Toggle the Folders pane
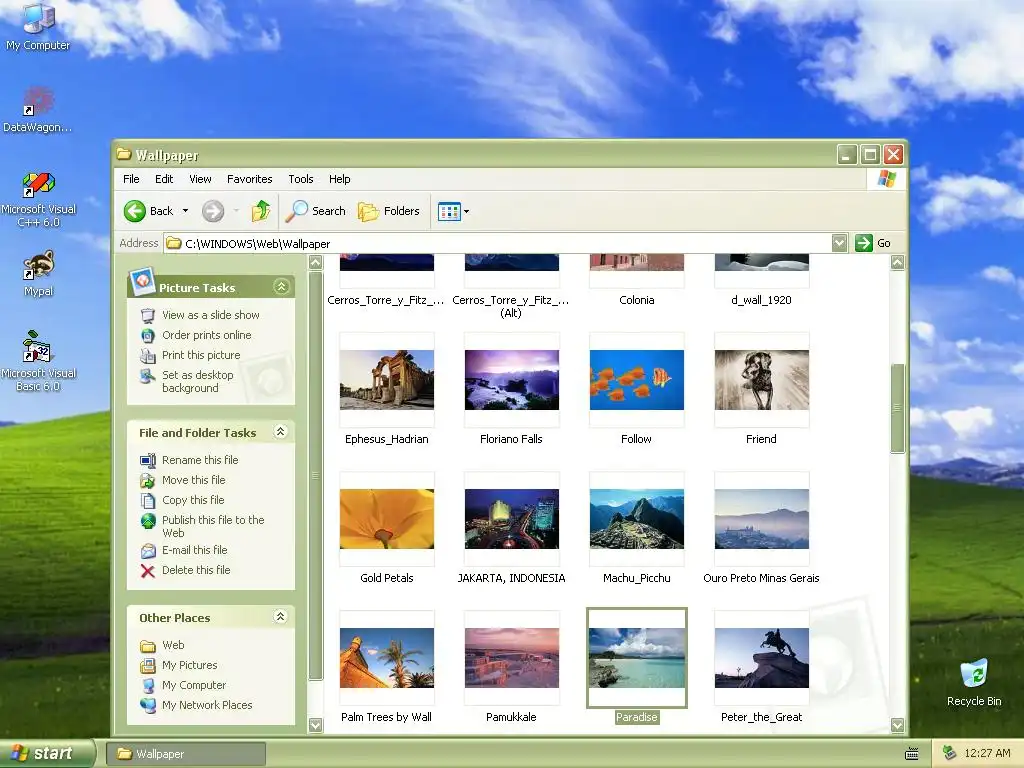Viewport: 1024px width, 768px height. pos(389,211)
